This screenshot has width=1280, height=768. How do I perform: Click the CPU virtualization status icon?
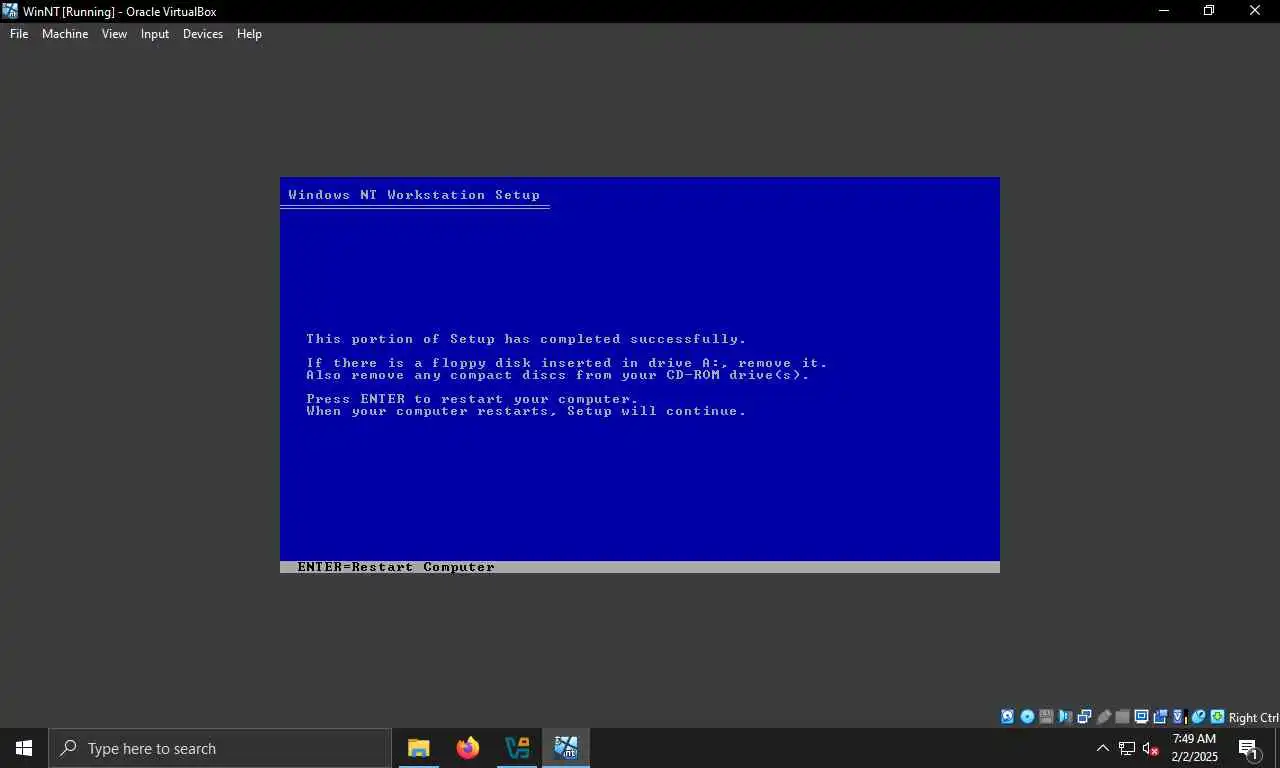click(1180, 717)
